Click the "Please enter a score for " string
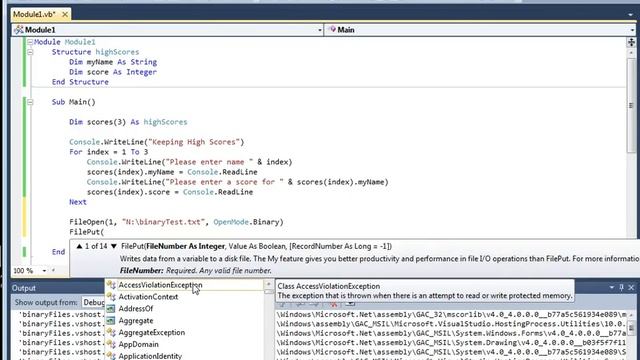Viewport: 640px width, 360px height. point(224,182)
